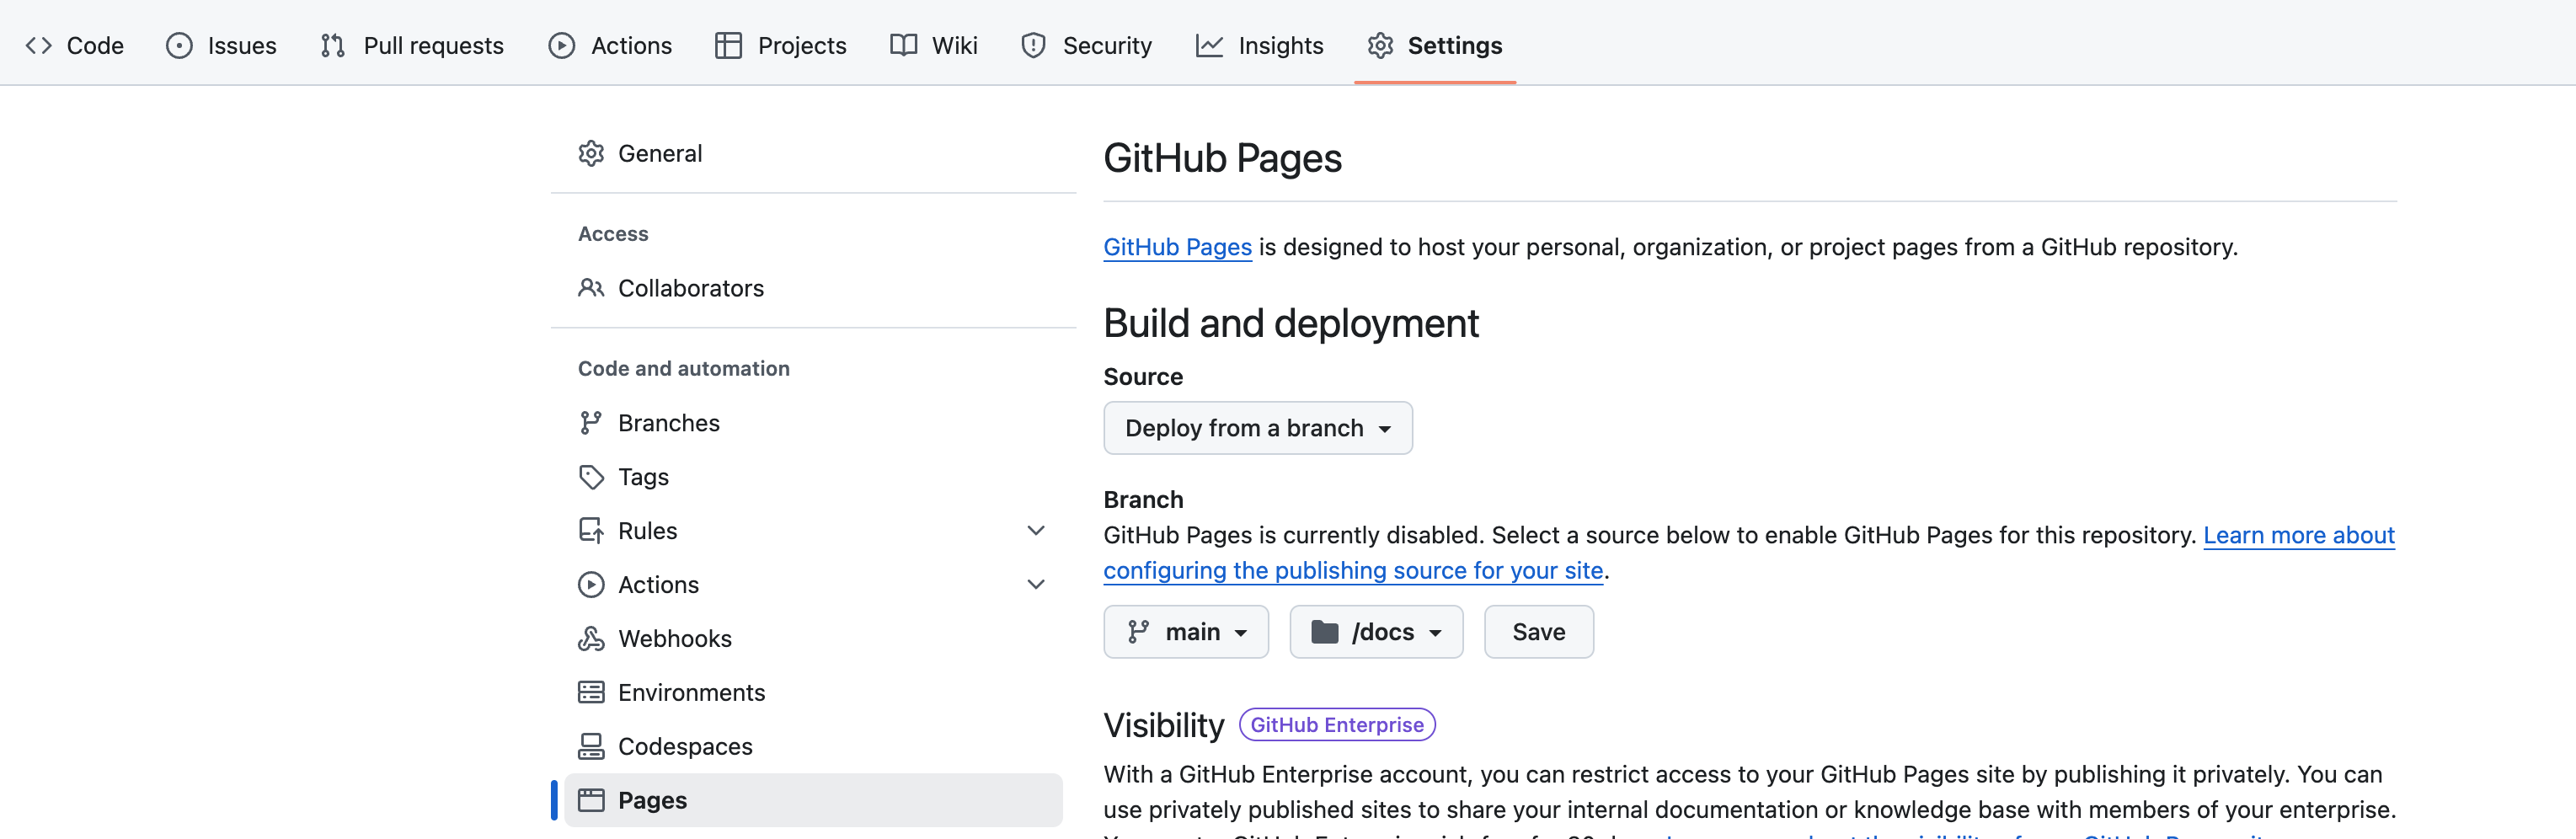Screen dimensions: 2576x839
Task: Expand the Rules section chevron
Action: click(x=1035, y=531)
